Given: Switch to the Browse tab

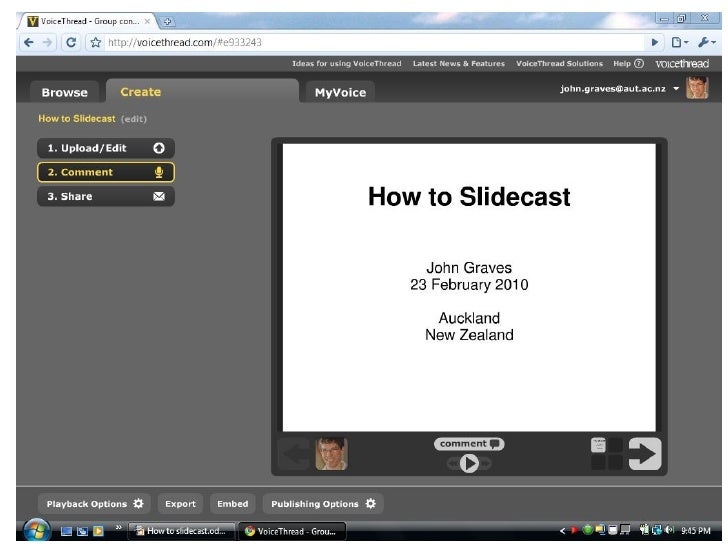Looking at the screenshot, I should 64,93.
